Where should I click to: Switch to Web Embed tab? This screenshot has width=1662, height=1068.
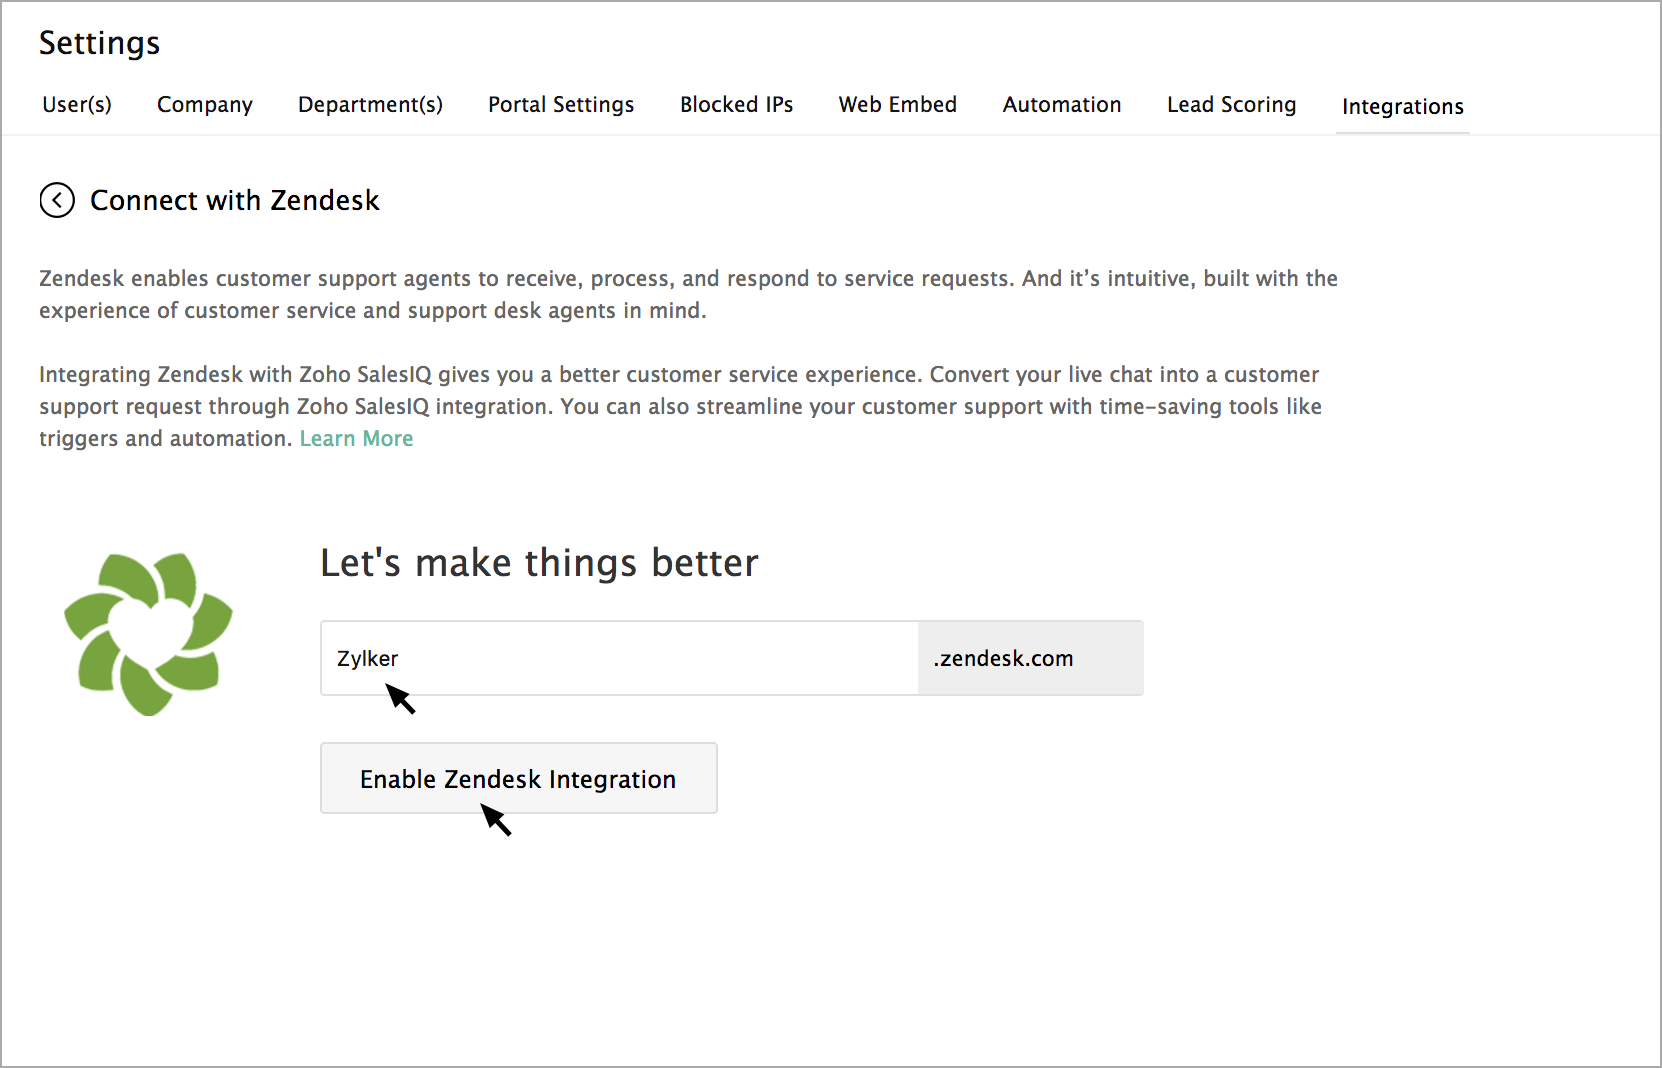898,105
